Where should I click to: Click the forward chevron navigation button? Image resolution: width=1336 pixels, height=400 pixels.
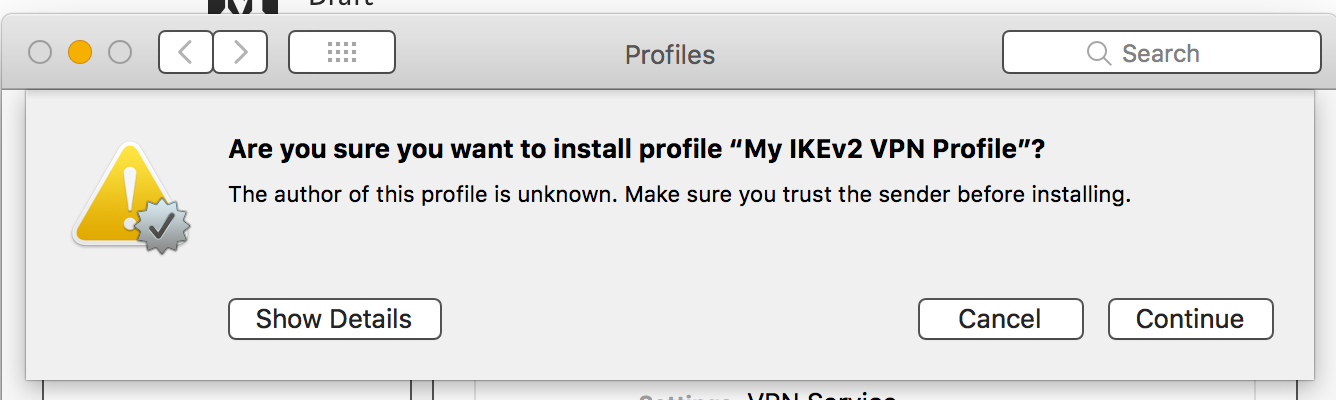pyautogui.click(x=240, y=53)
